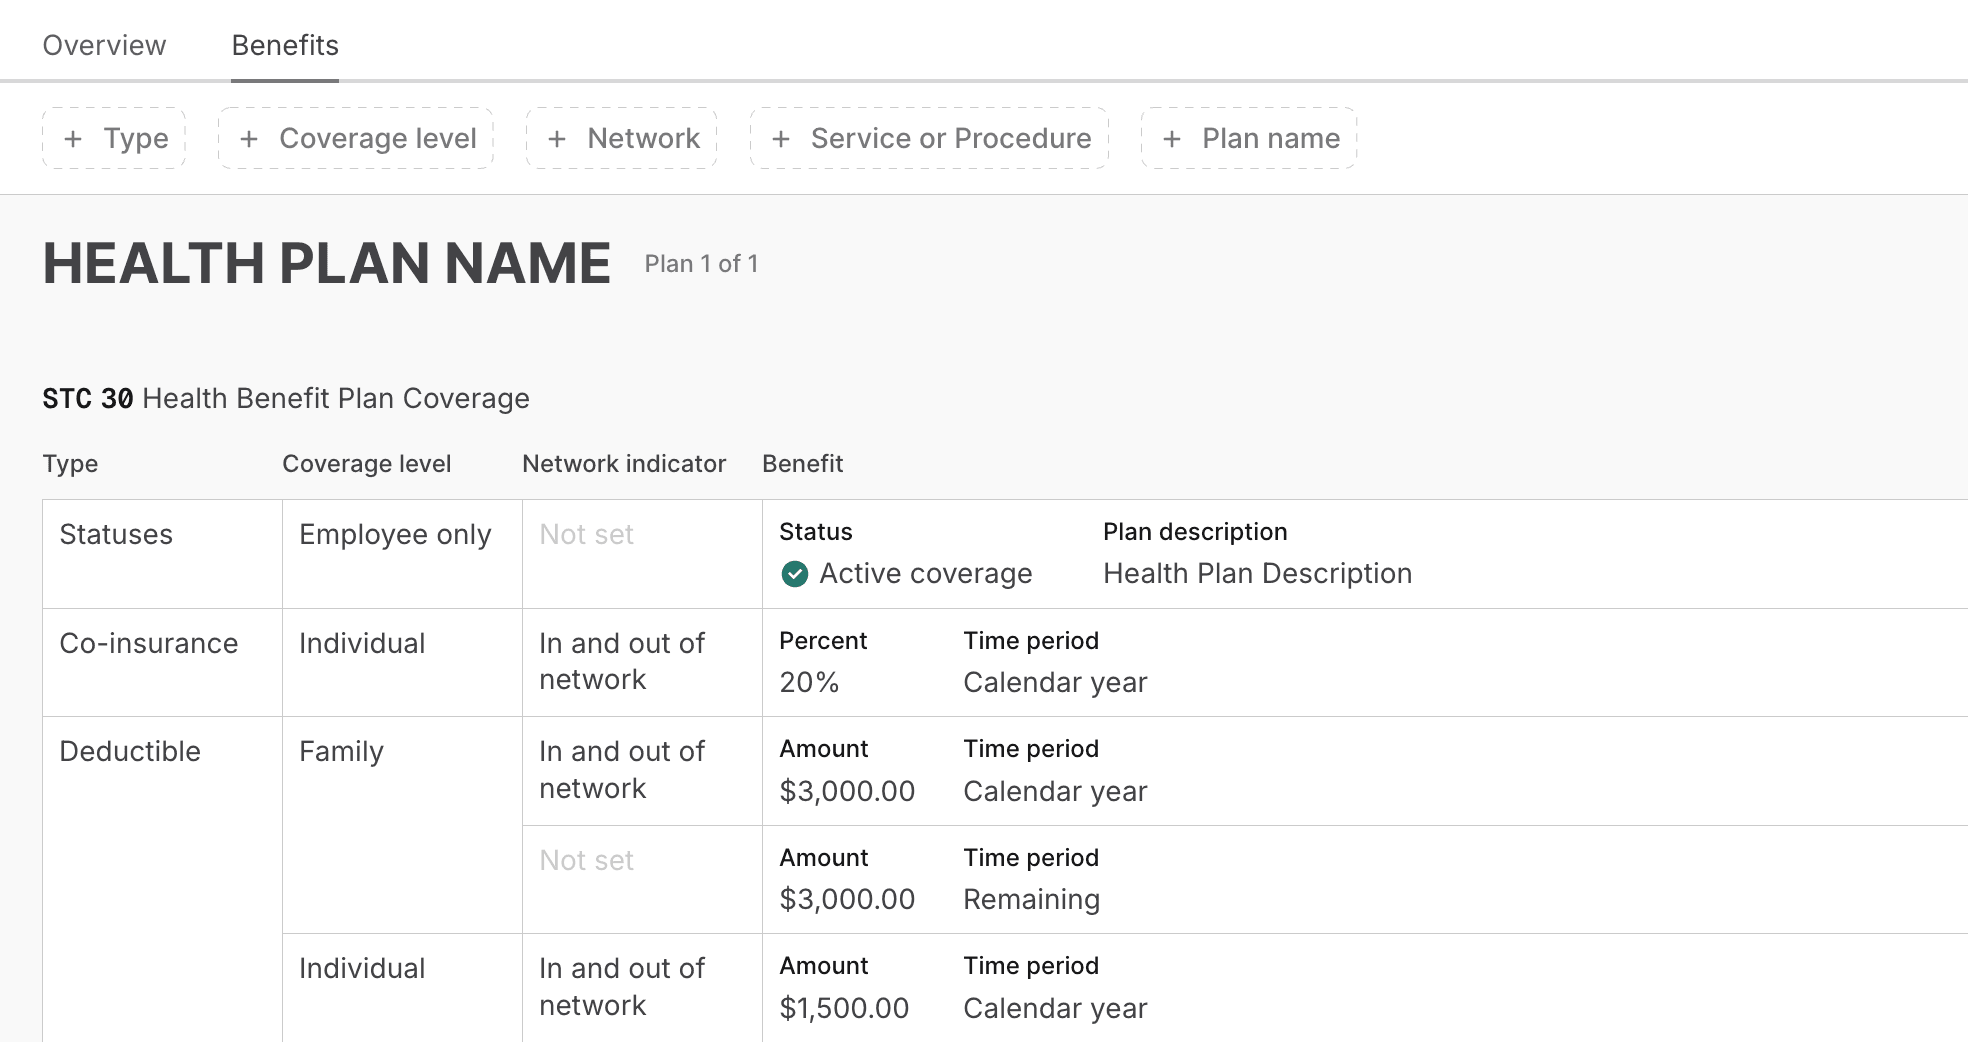Image resolution: width=1968 pixels, height=1042 pixels.
Task: Select the Family deductible row
Action: [x=341, y=751]
